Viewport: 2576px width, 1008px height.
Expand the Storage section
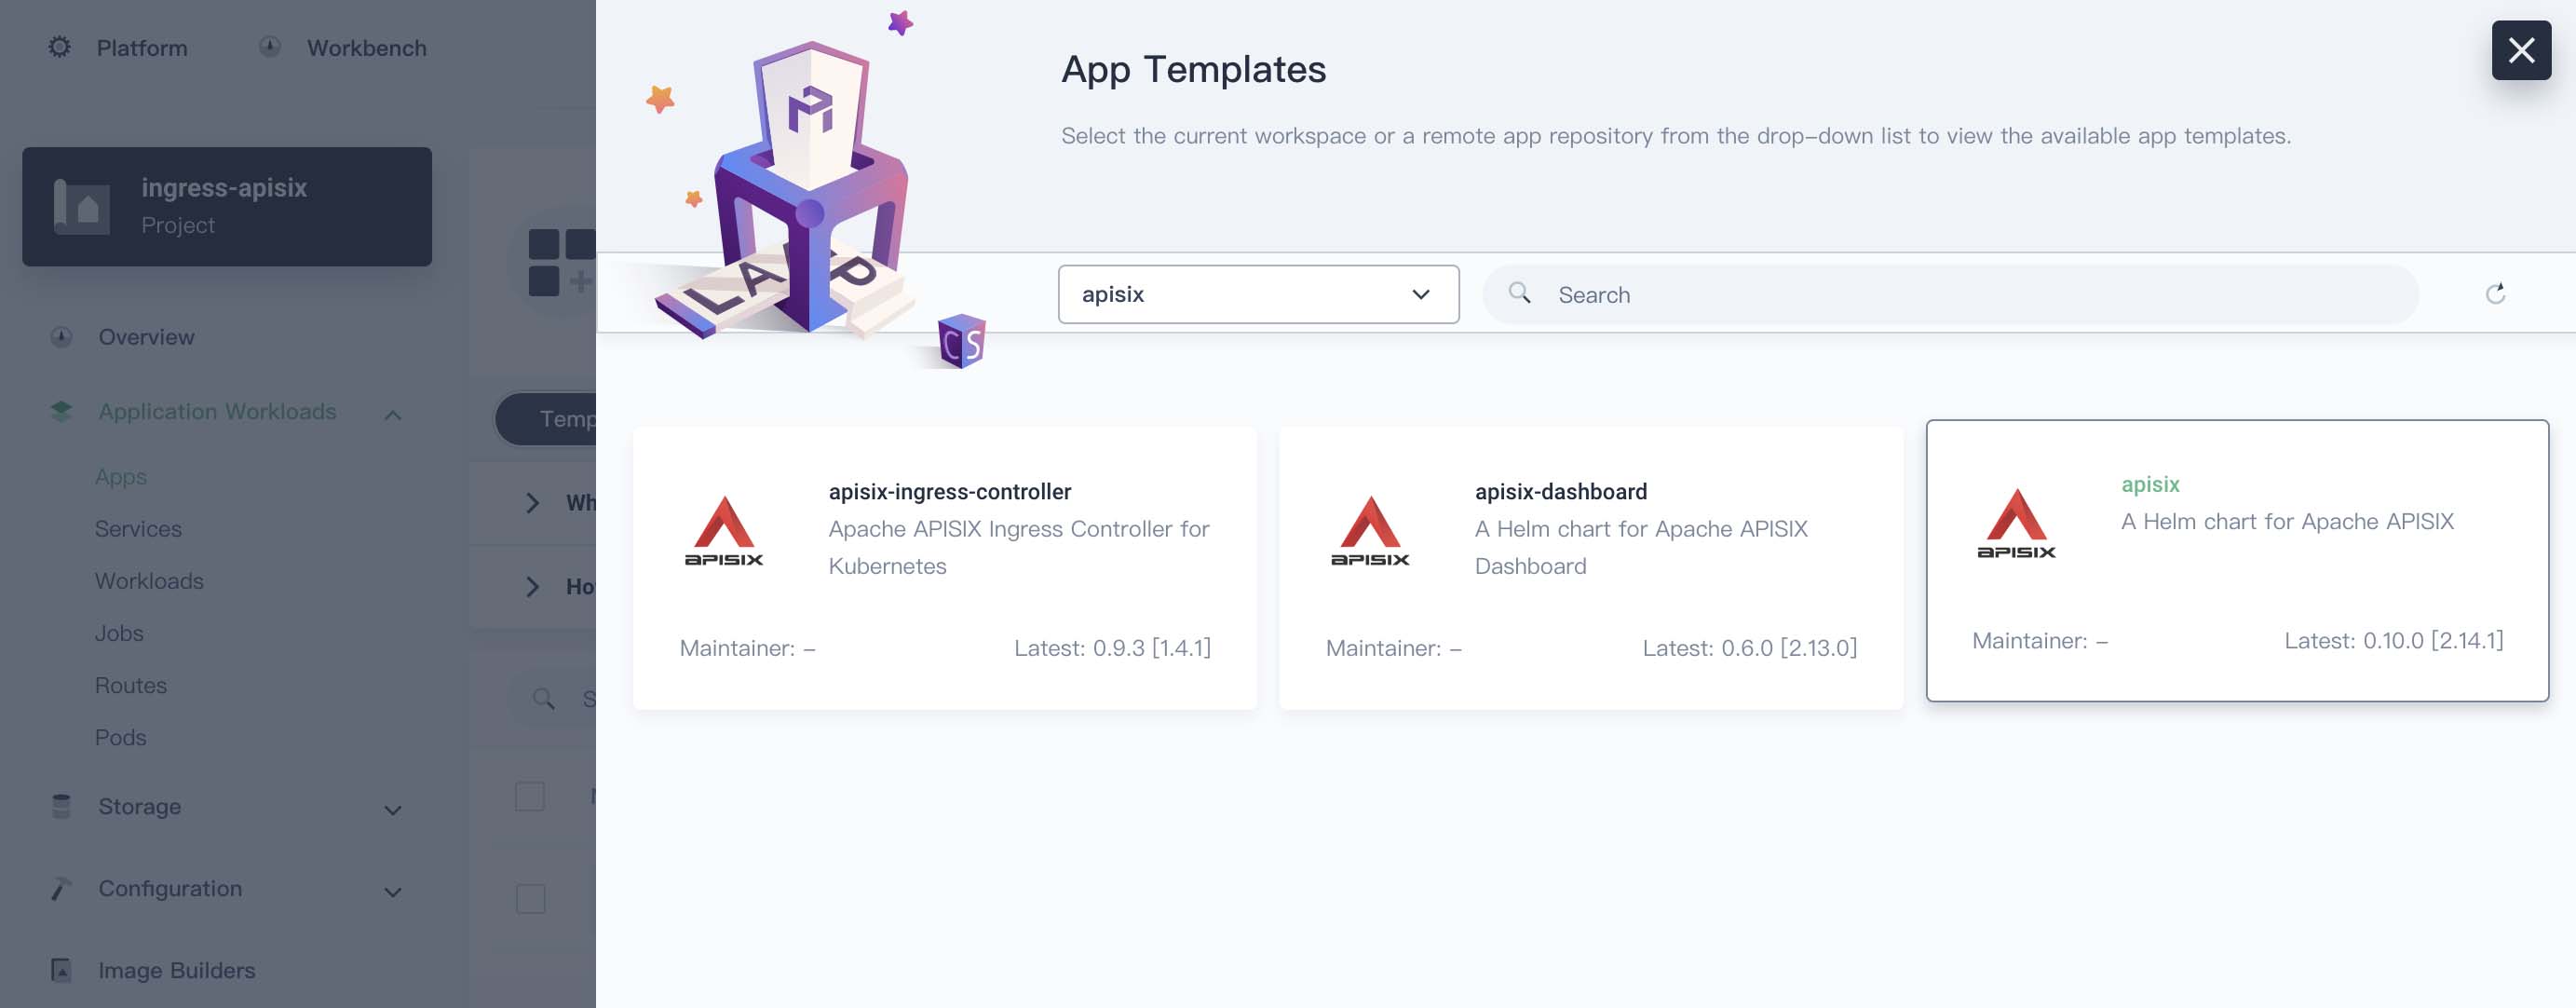[393, 809]
